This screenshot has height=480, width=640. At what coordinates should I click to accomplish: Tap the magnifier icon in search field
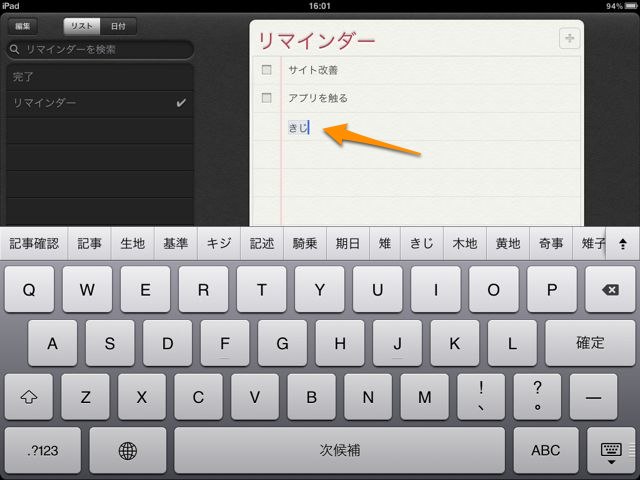pos(14,49)
